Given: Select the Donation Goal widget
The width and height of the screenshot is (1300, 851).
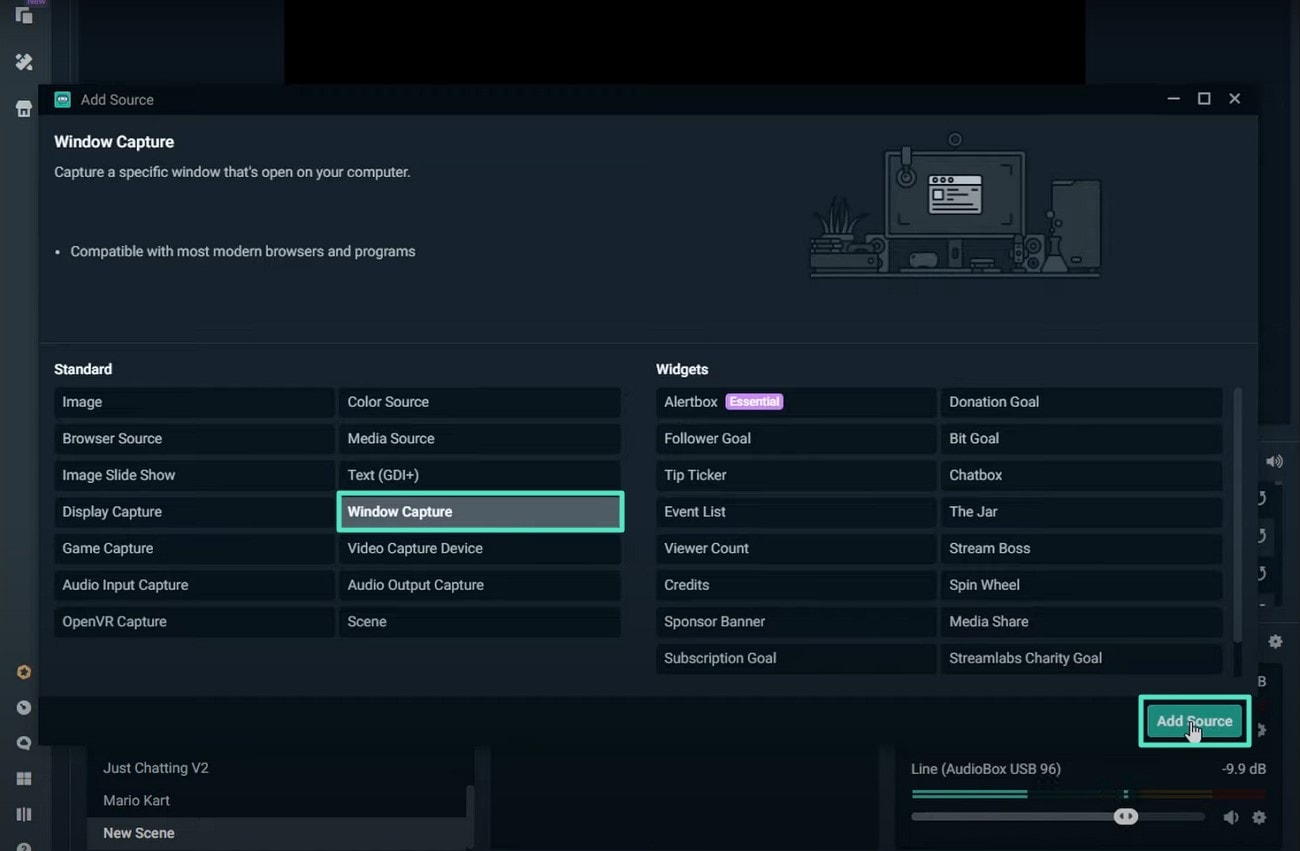Looking at the screenshot, I should point(1081,402).
